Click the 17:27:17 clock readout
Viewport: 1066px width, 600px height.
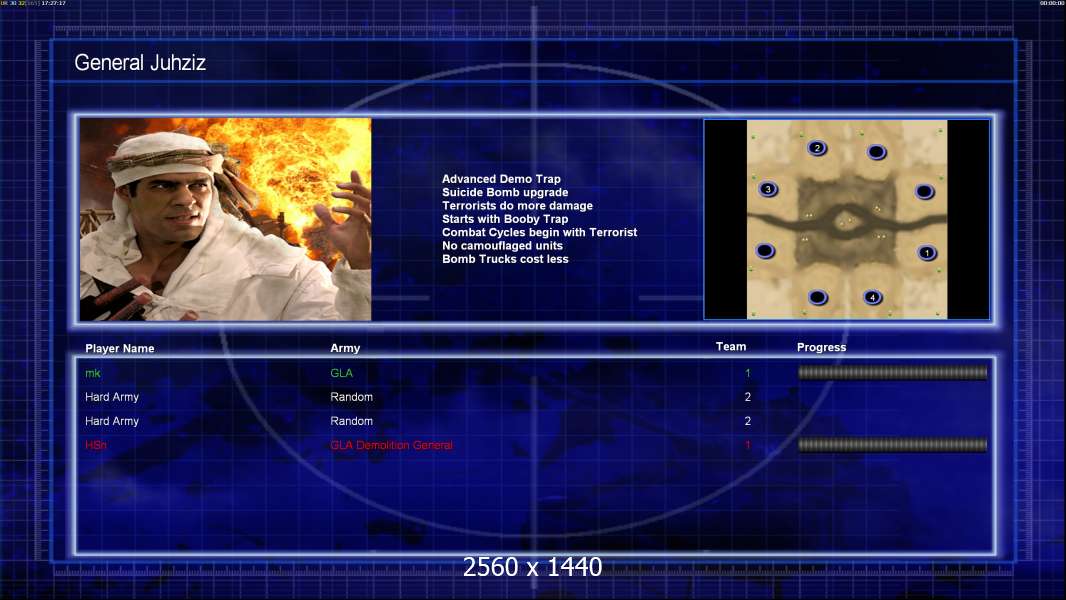click(x=54, y=3)
